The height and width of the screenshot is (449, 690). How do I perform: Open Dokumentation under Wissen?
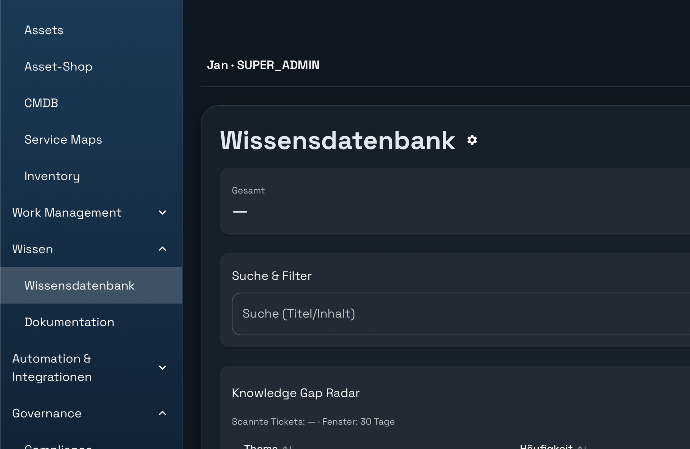click(x=69, y=322)
